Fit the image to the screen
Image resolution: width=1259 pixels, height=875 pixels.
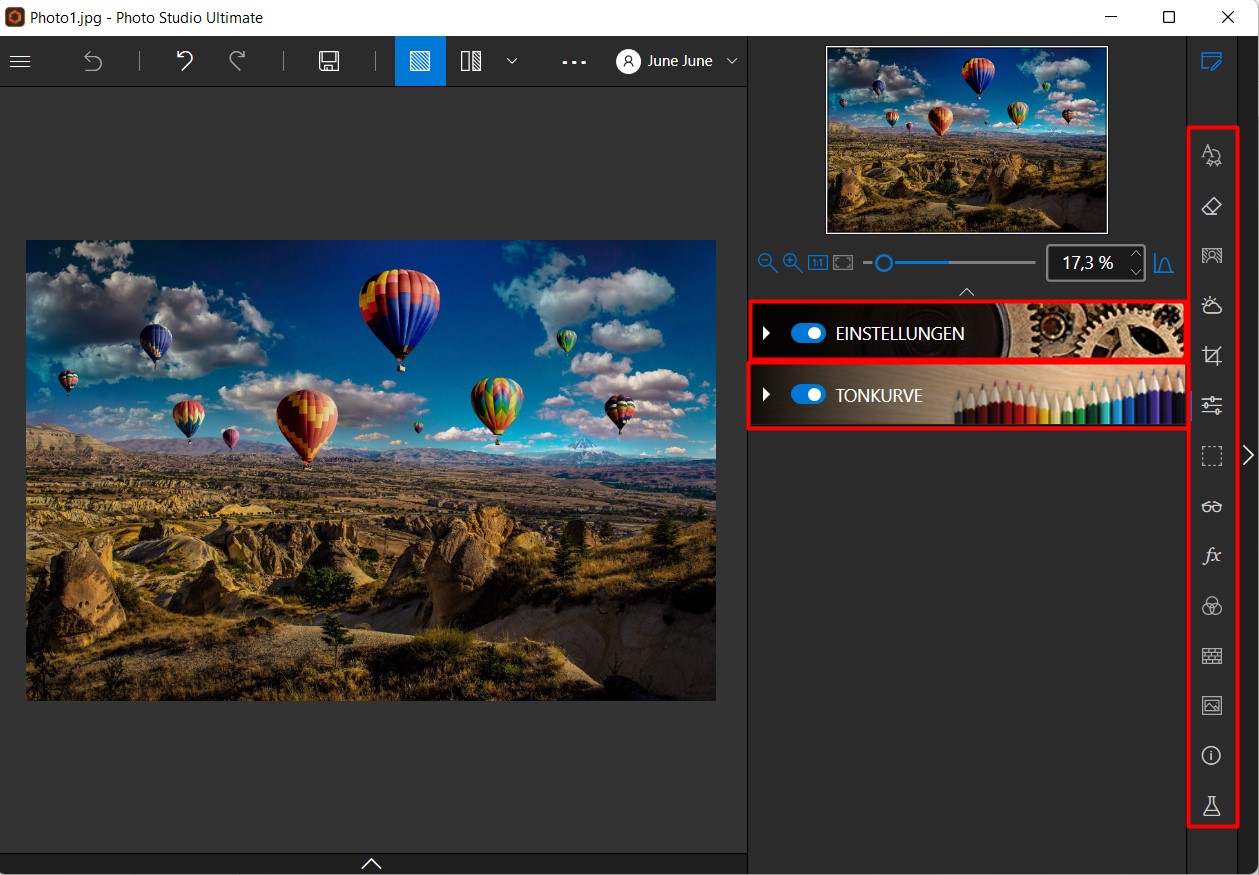[x=843, y=263]
